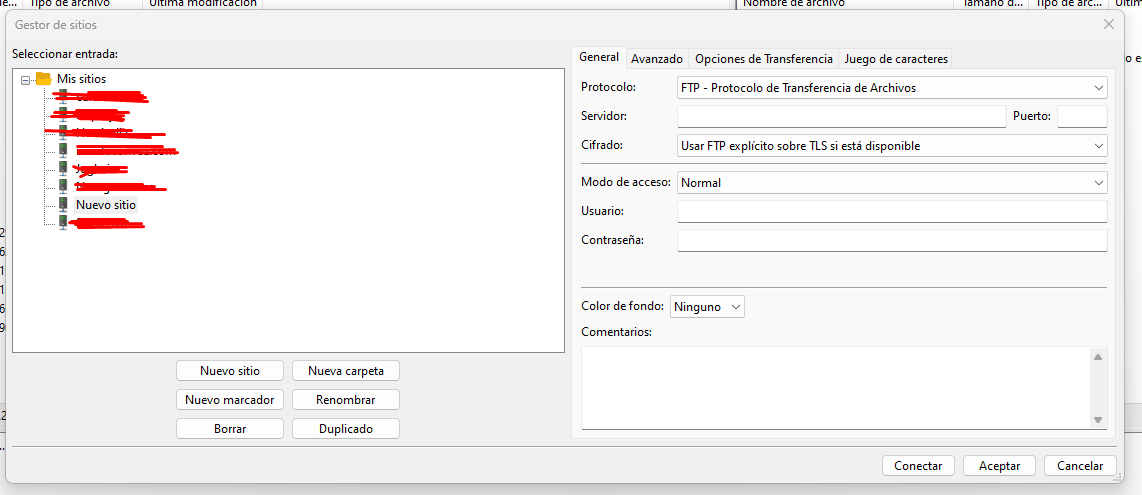1142x495 pixels.
Task: Open the Modo de acceso dropdown
Action: pyautogui.click(x=892, y=183)
